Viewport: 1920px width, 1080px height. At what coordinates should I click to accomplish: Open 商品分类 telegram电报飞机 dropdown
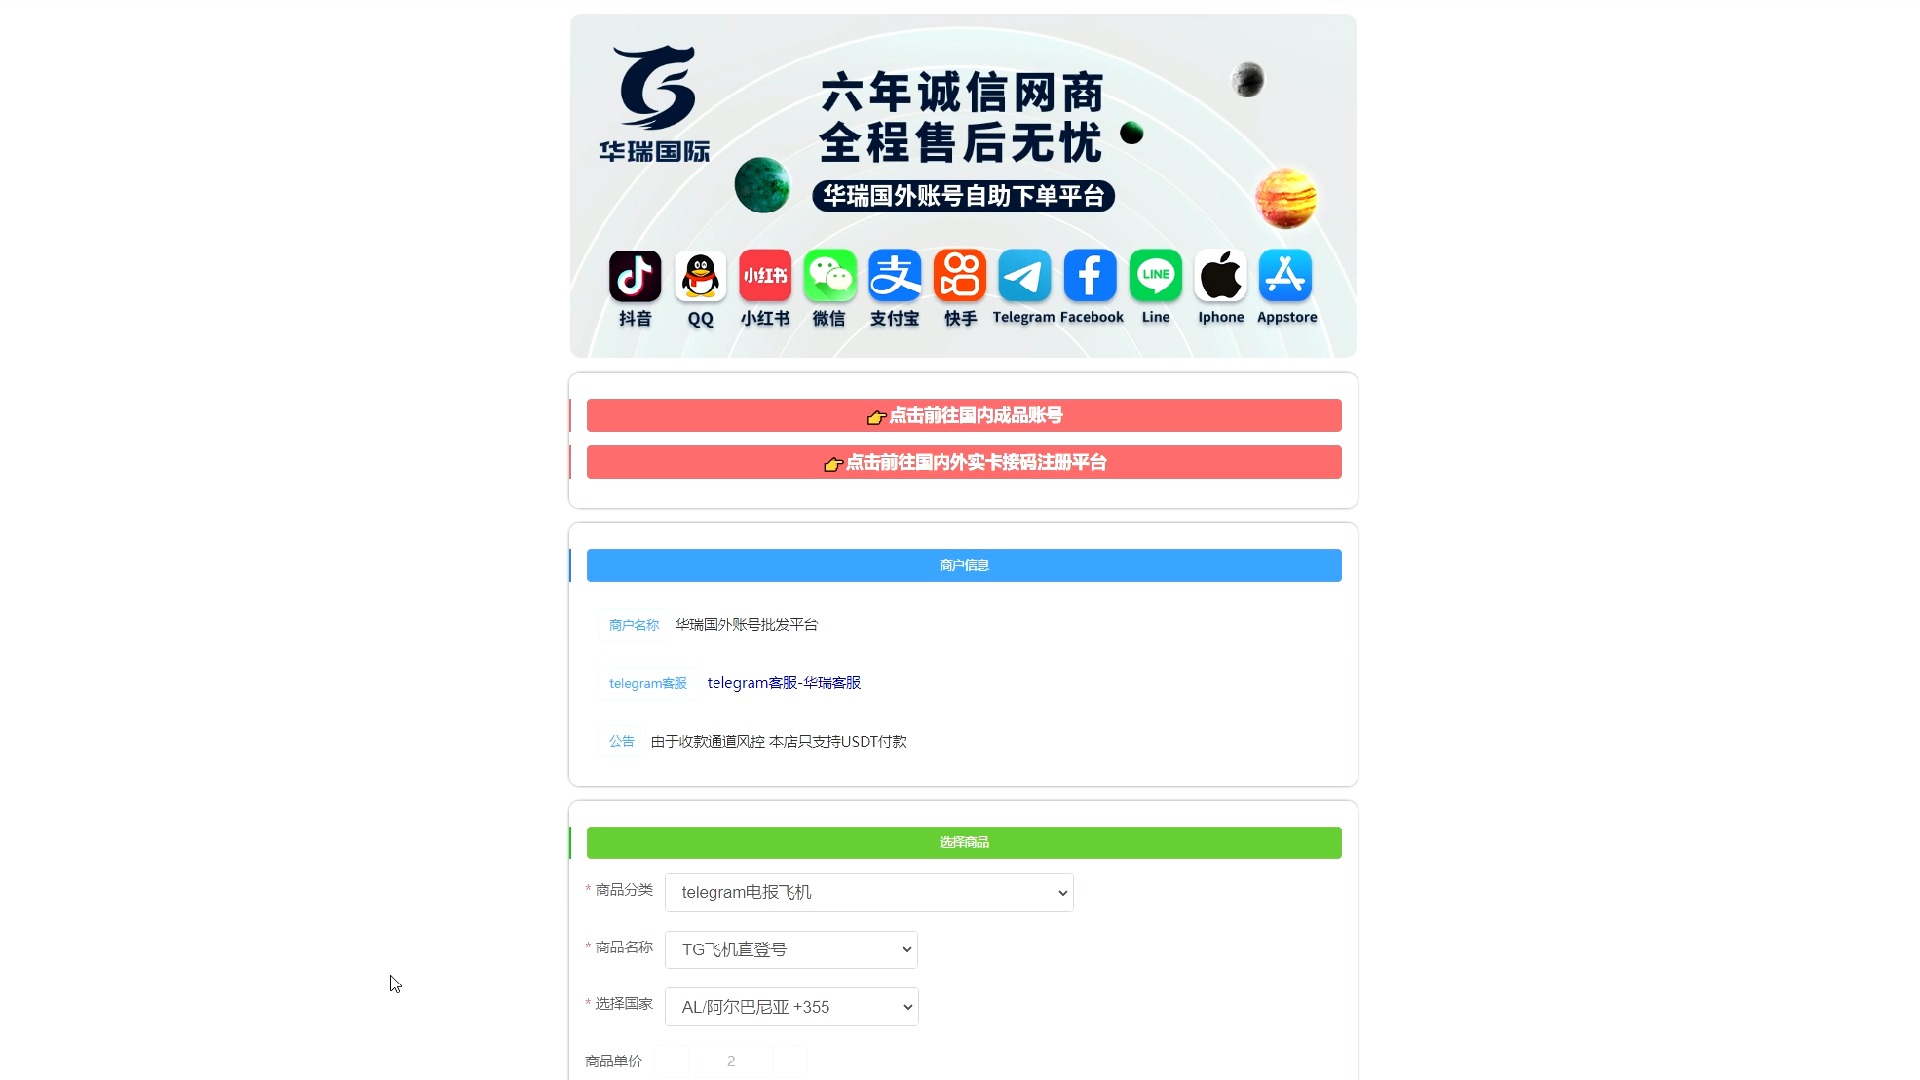pyautogui.click(x=869, y=891)
